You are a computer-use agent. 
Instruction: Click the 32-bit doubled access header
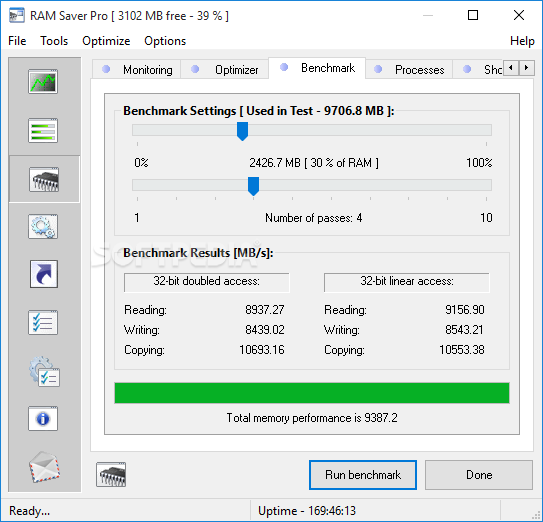click(x=207, y=282)
